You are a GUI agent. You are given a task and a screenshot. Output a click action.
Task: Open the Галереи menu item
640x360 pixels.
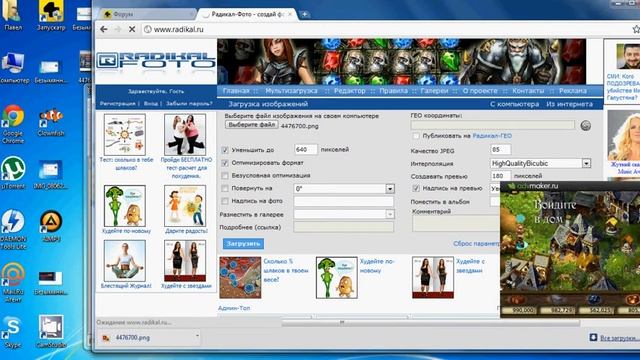click(x=434, y=91)
